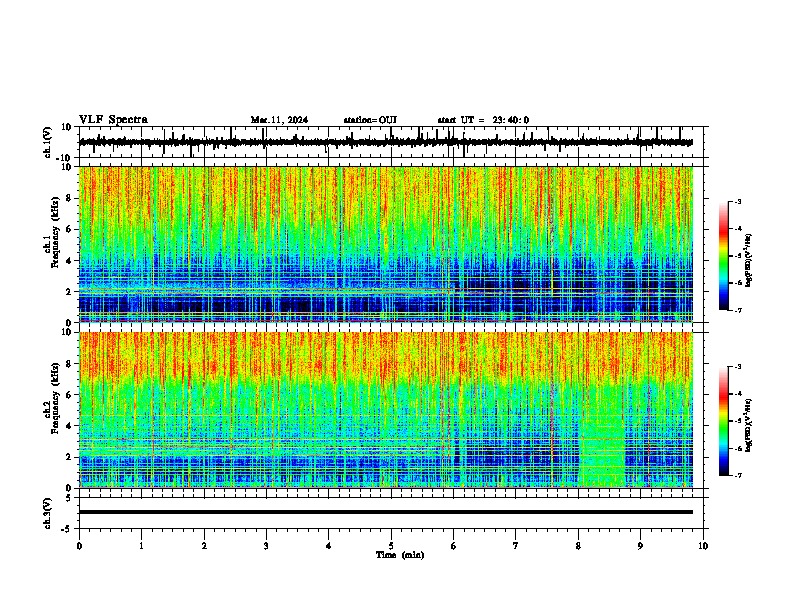792x612 pixels.
Task: Click the "station=OUI" header label
Action: [x=370, y=120]
